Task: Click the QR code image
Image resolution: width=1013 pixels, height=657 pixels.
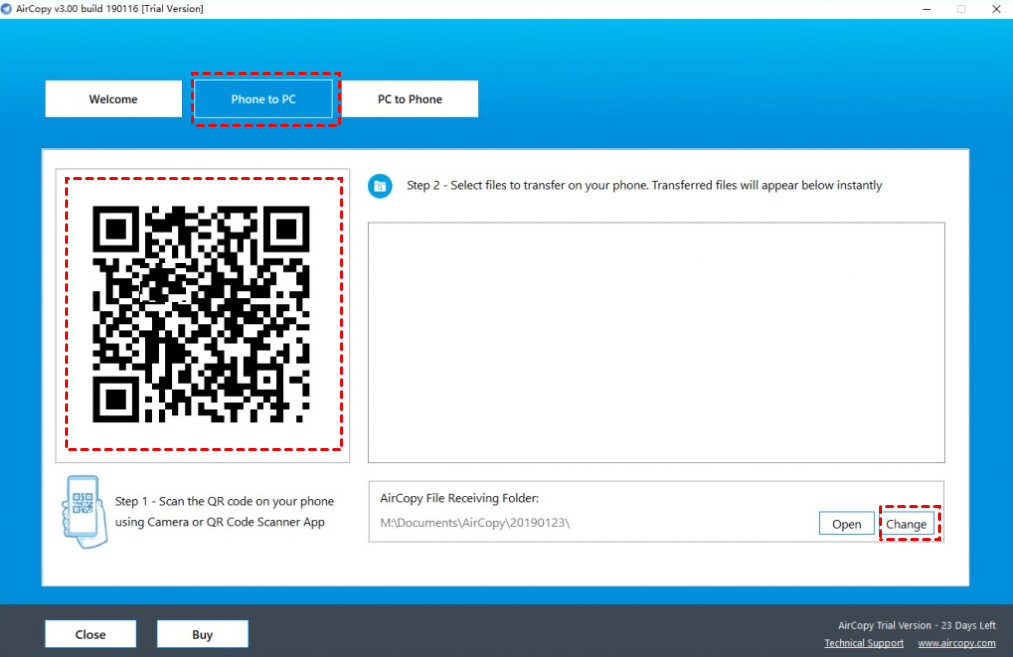Action: tap(201, 314)
